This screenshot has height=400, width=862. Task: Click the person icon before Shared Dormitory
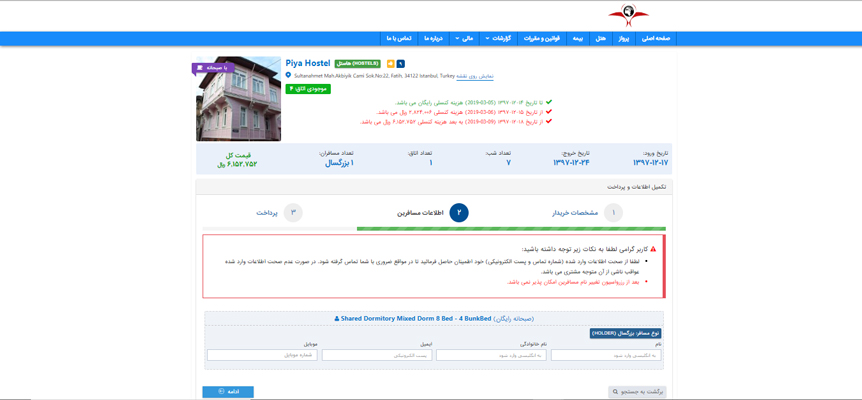tap(337, 319)
